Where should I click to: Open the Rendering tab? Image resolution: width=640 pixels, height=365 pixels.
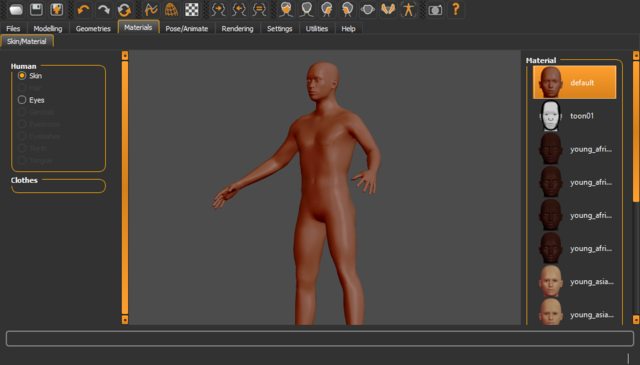pos(237,29)
